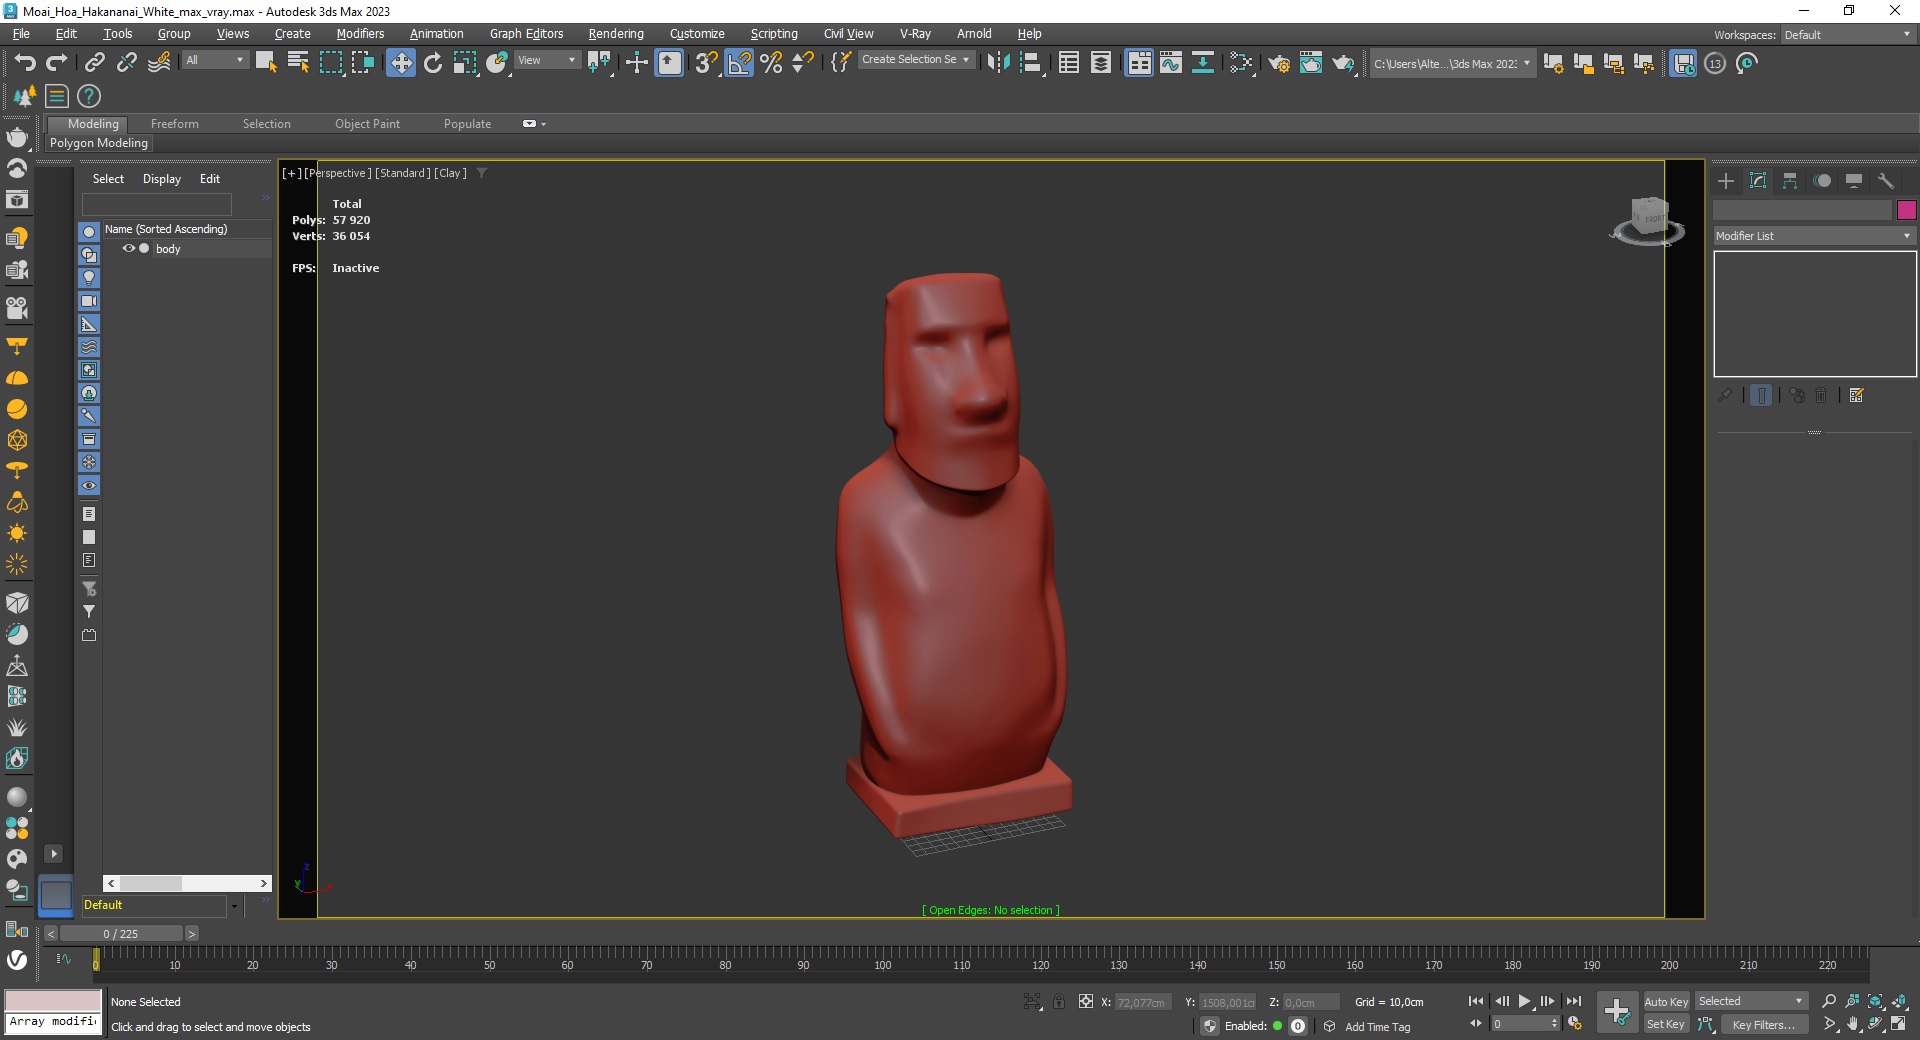1920x1040 pixels.
Task: Switch to the Freeform ribbon tab
Action: [175, 124]
